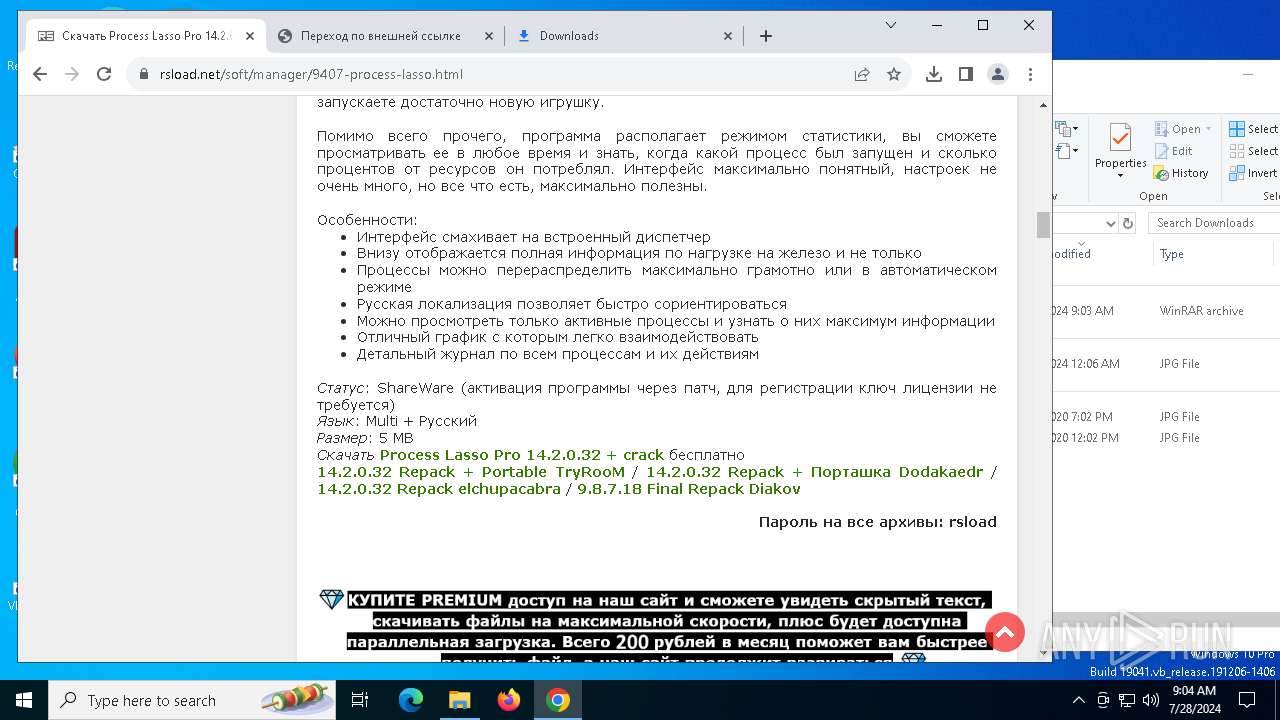This screenshot has width=1280, height=720.
Task: Launch Microsoft Edge from taskbar
Action: click(x=411, y=700)
